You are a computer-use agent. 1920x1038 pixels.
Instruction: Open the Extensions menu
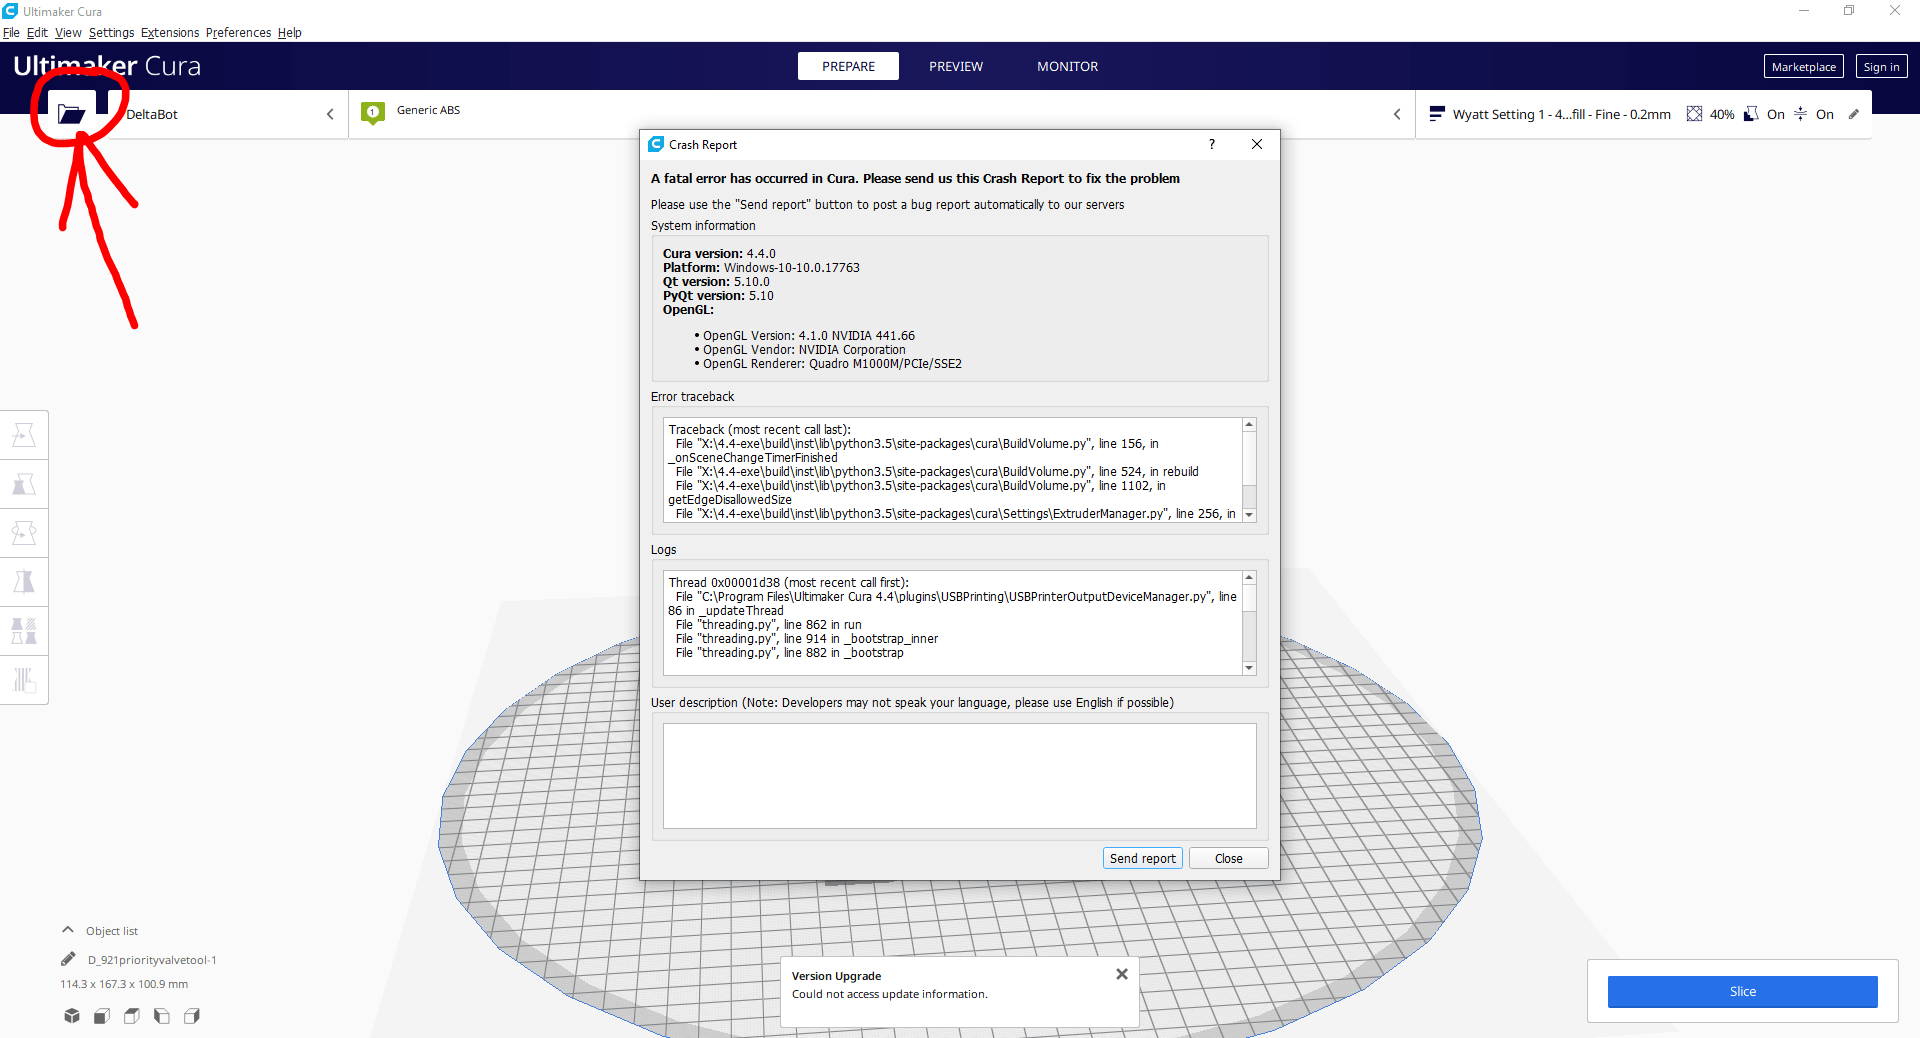(x=170, y=32)
